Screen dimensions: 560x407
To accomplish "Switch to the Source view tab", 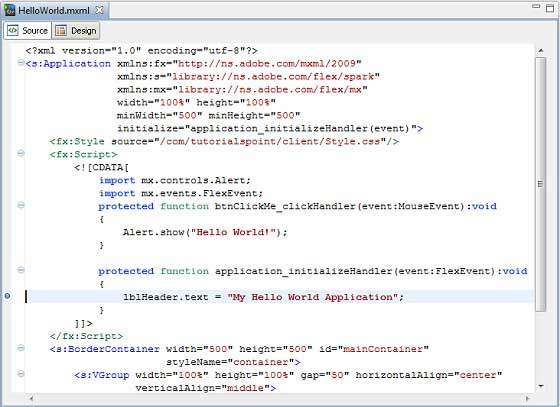I will [x=28, y=31].
